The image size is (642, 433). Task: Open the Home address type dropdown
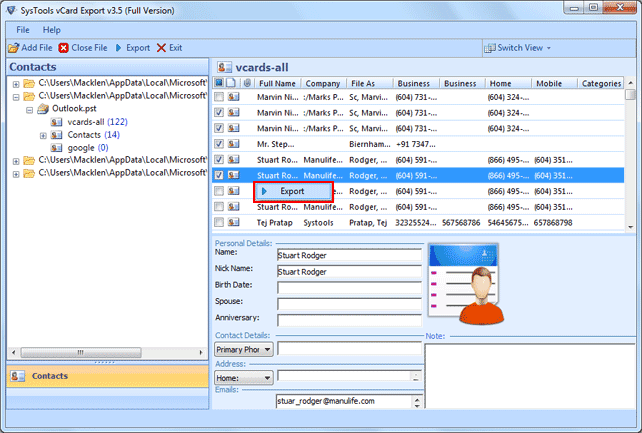[244, 377]
